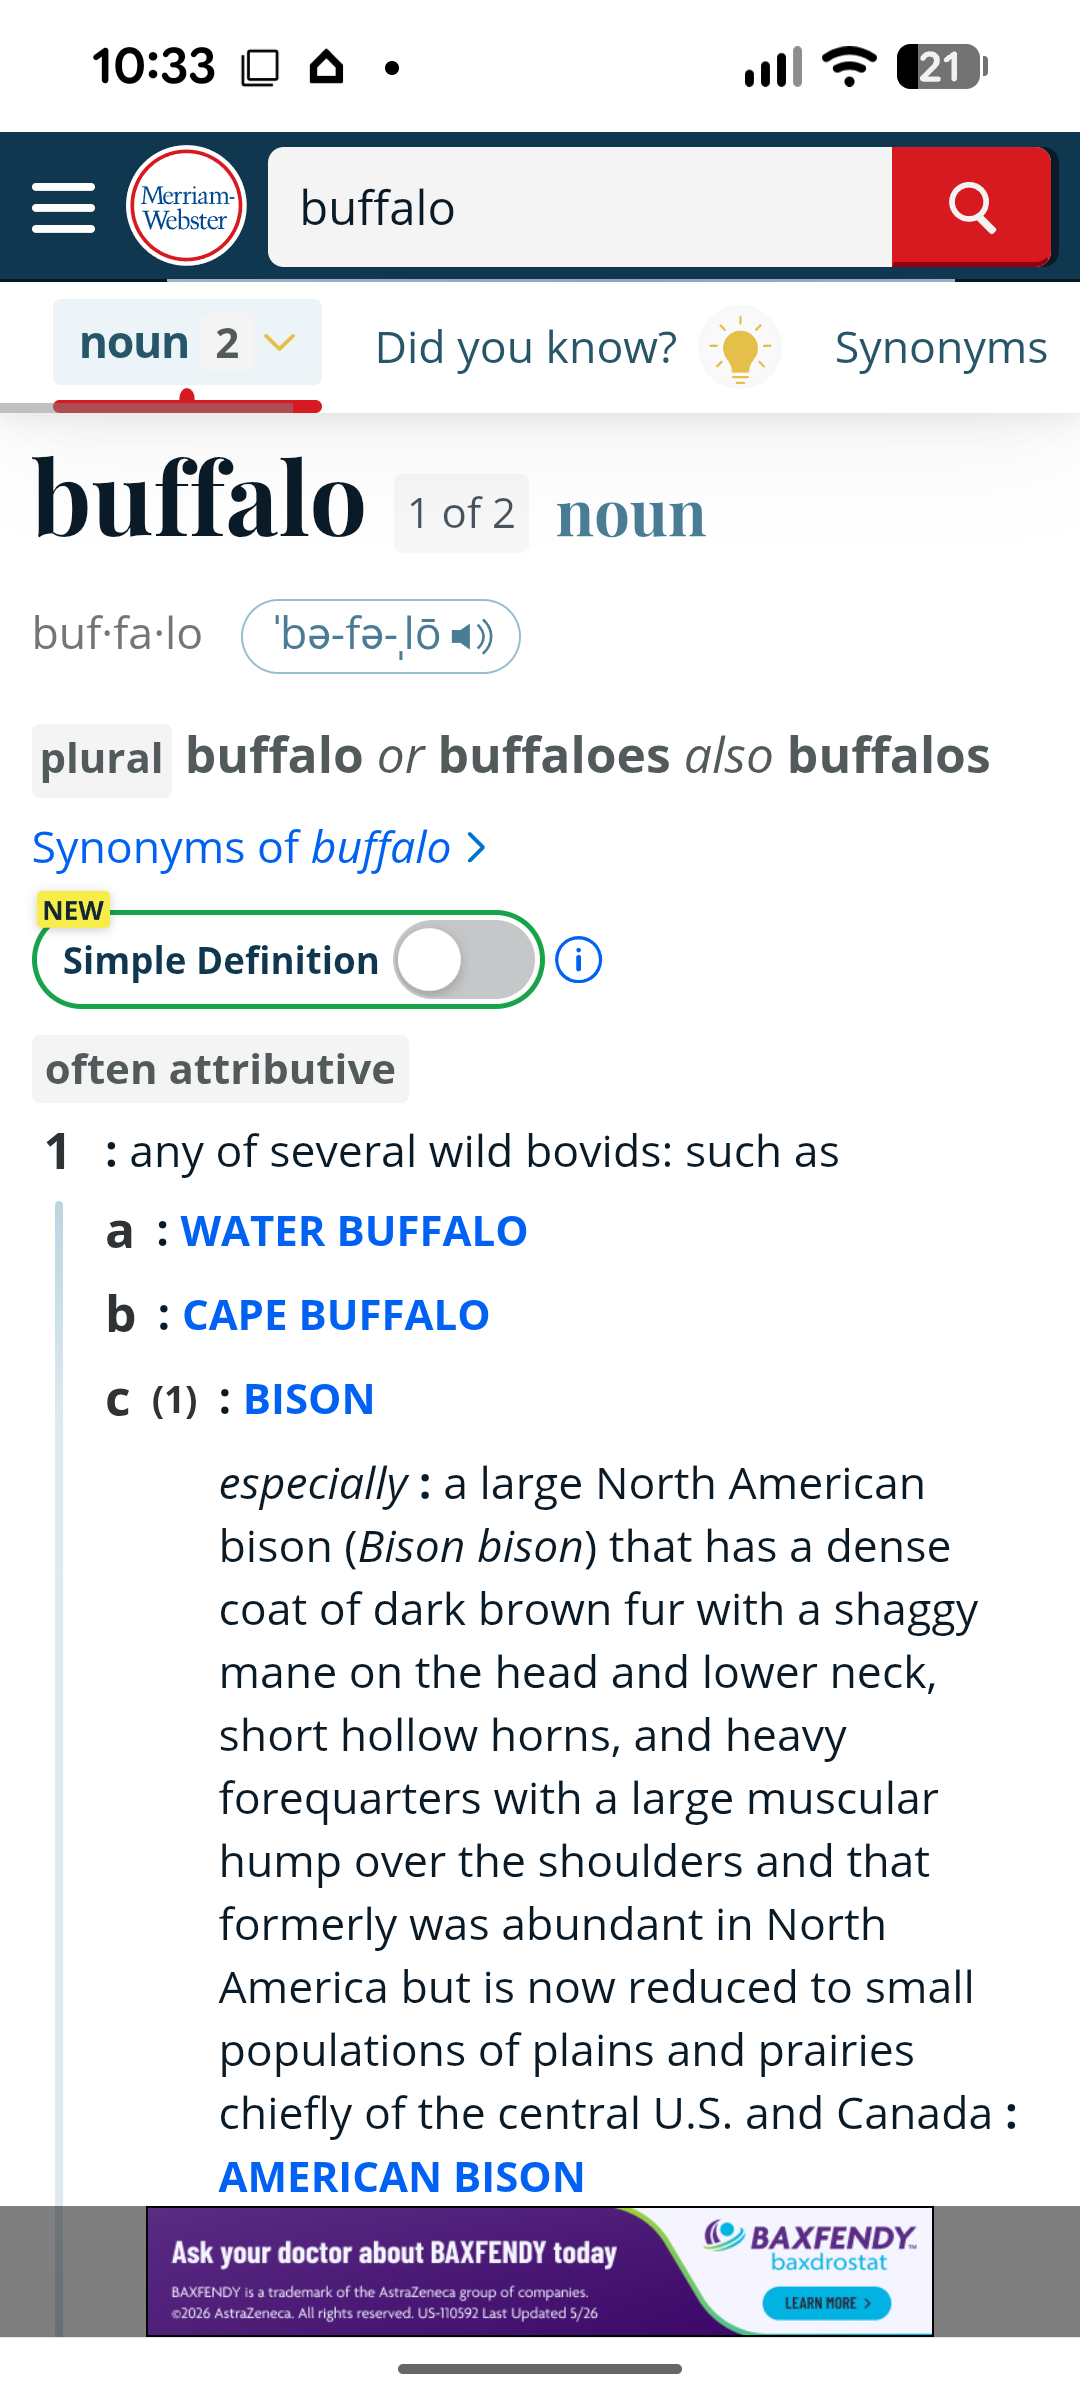Toggle the Simple Definition switch
This screenshot has height=2400, width=1080.
click(464, 960)
